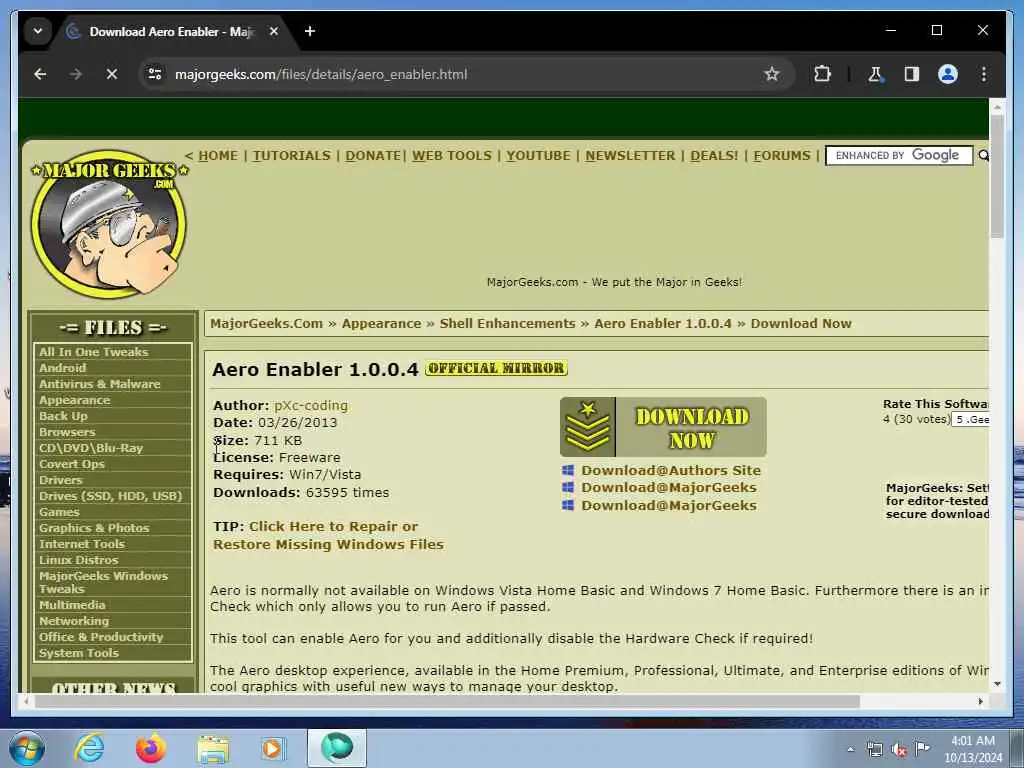Click the Google enhanced search box
Screen dimensions: 1024x768
pyautogui.click(x=899, y=155)
